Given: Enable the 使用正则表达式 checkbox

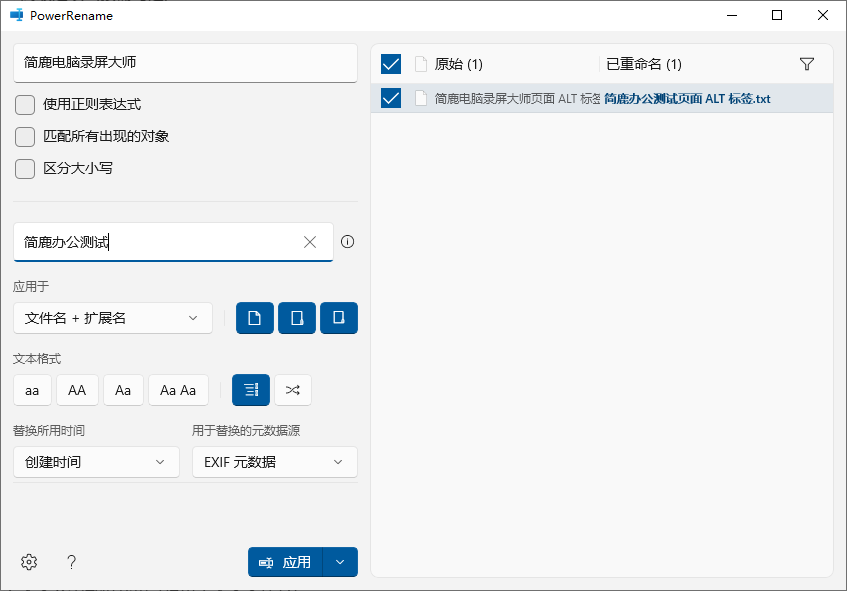Looking at the screenshot, I should click(25, 104).
